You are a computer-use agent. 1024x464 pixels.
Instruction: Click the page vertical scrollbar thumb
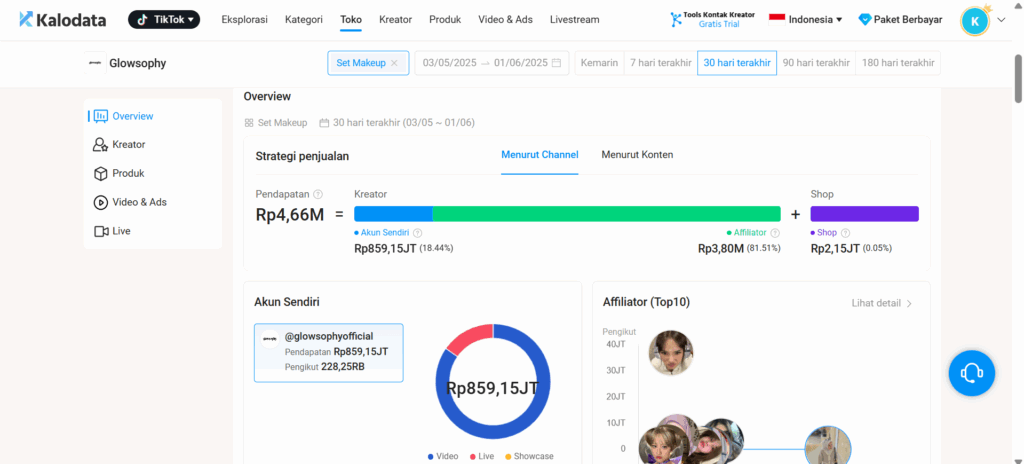point(1018,78)
